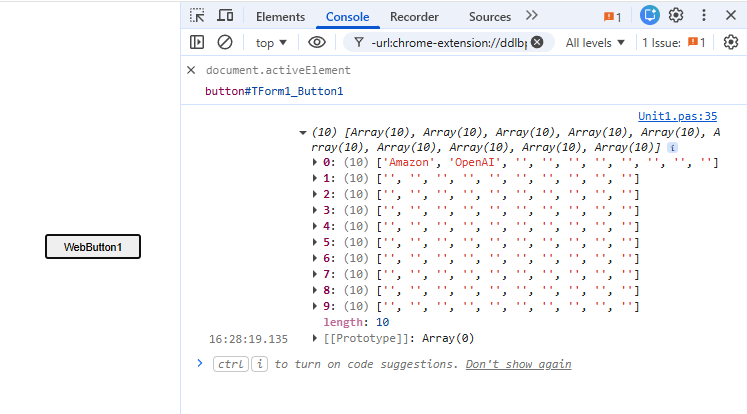Clear the filter text with X icon
This screenshot has width=747, height=414.
pyautogui.click(x=537, y=42)
